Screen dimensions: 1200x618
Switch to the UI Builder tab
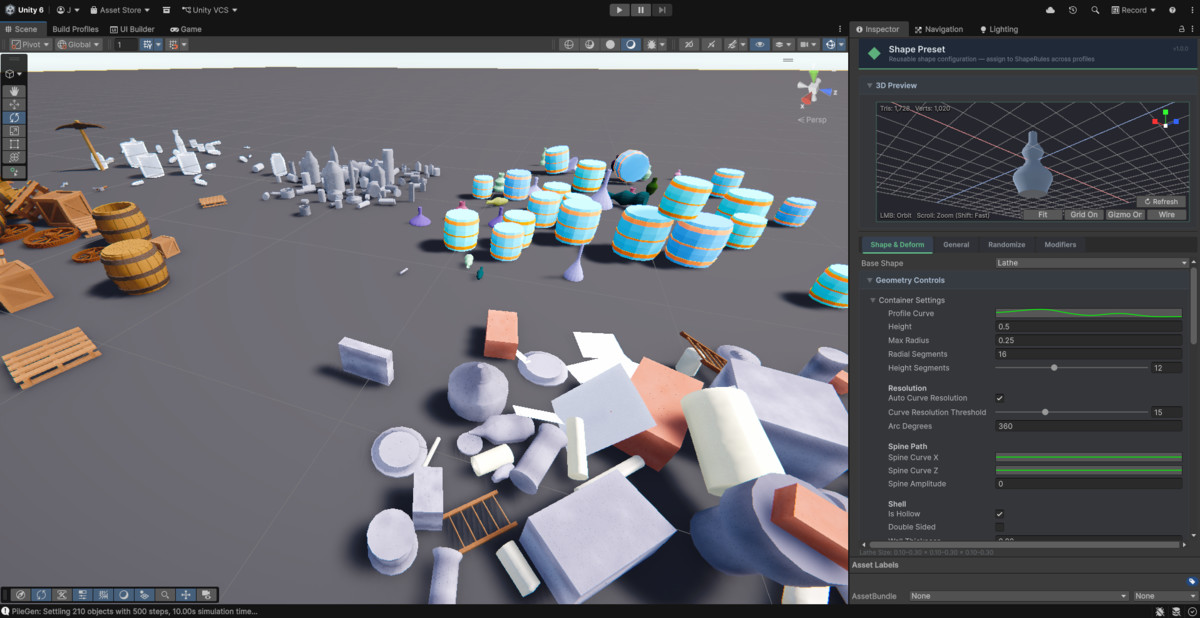(x=132, y=29)
